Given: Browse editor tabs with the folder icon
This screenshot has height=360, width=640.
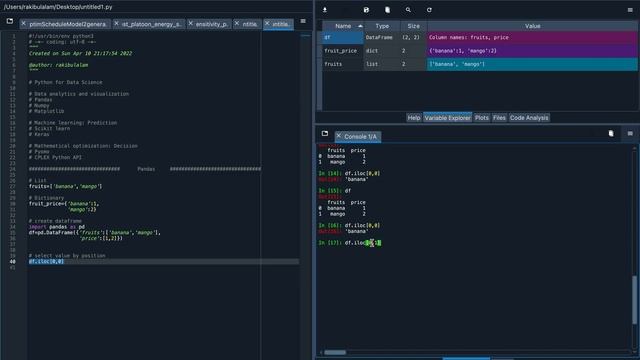Looking at the screenshot, I should coord(10,21).
